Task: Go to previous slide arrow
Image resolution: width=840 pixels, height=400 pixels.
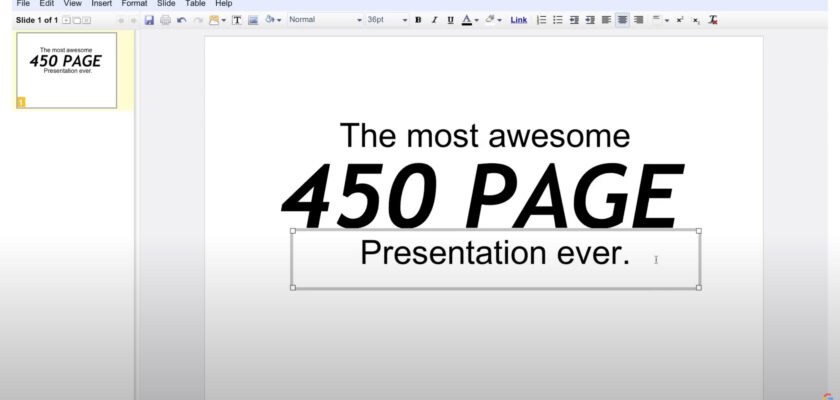Action: (x=121, y=20)
